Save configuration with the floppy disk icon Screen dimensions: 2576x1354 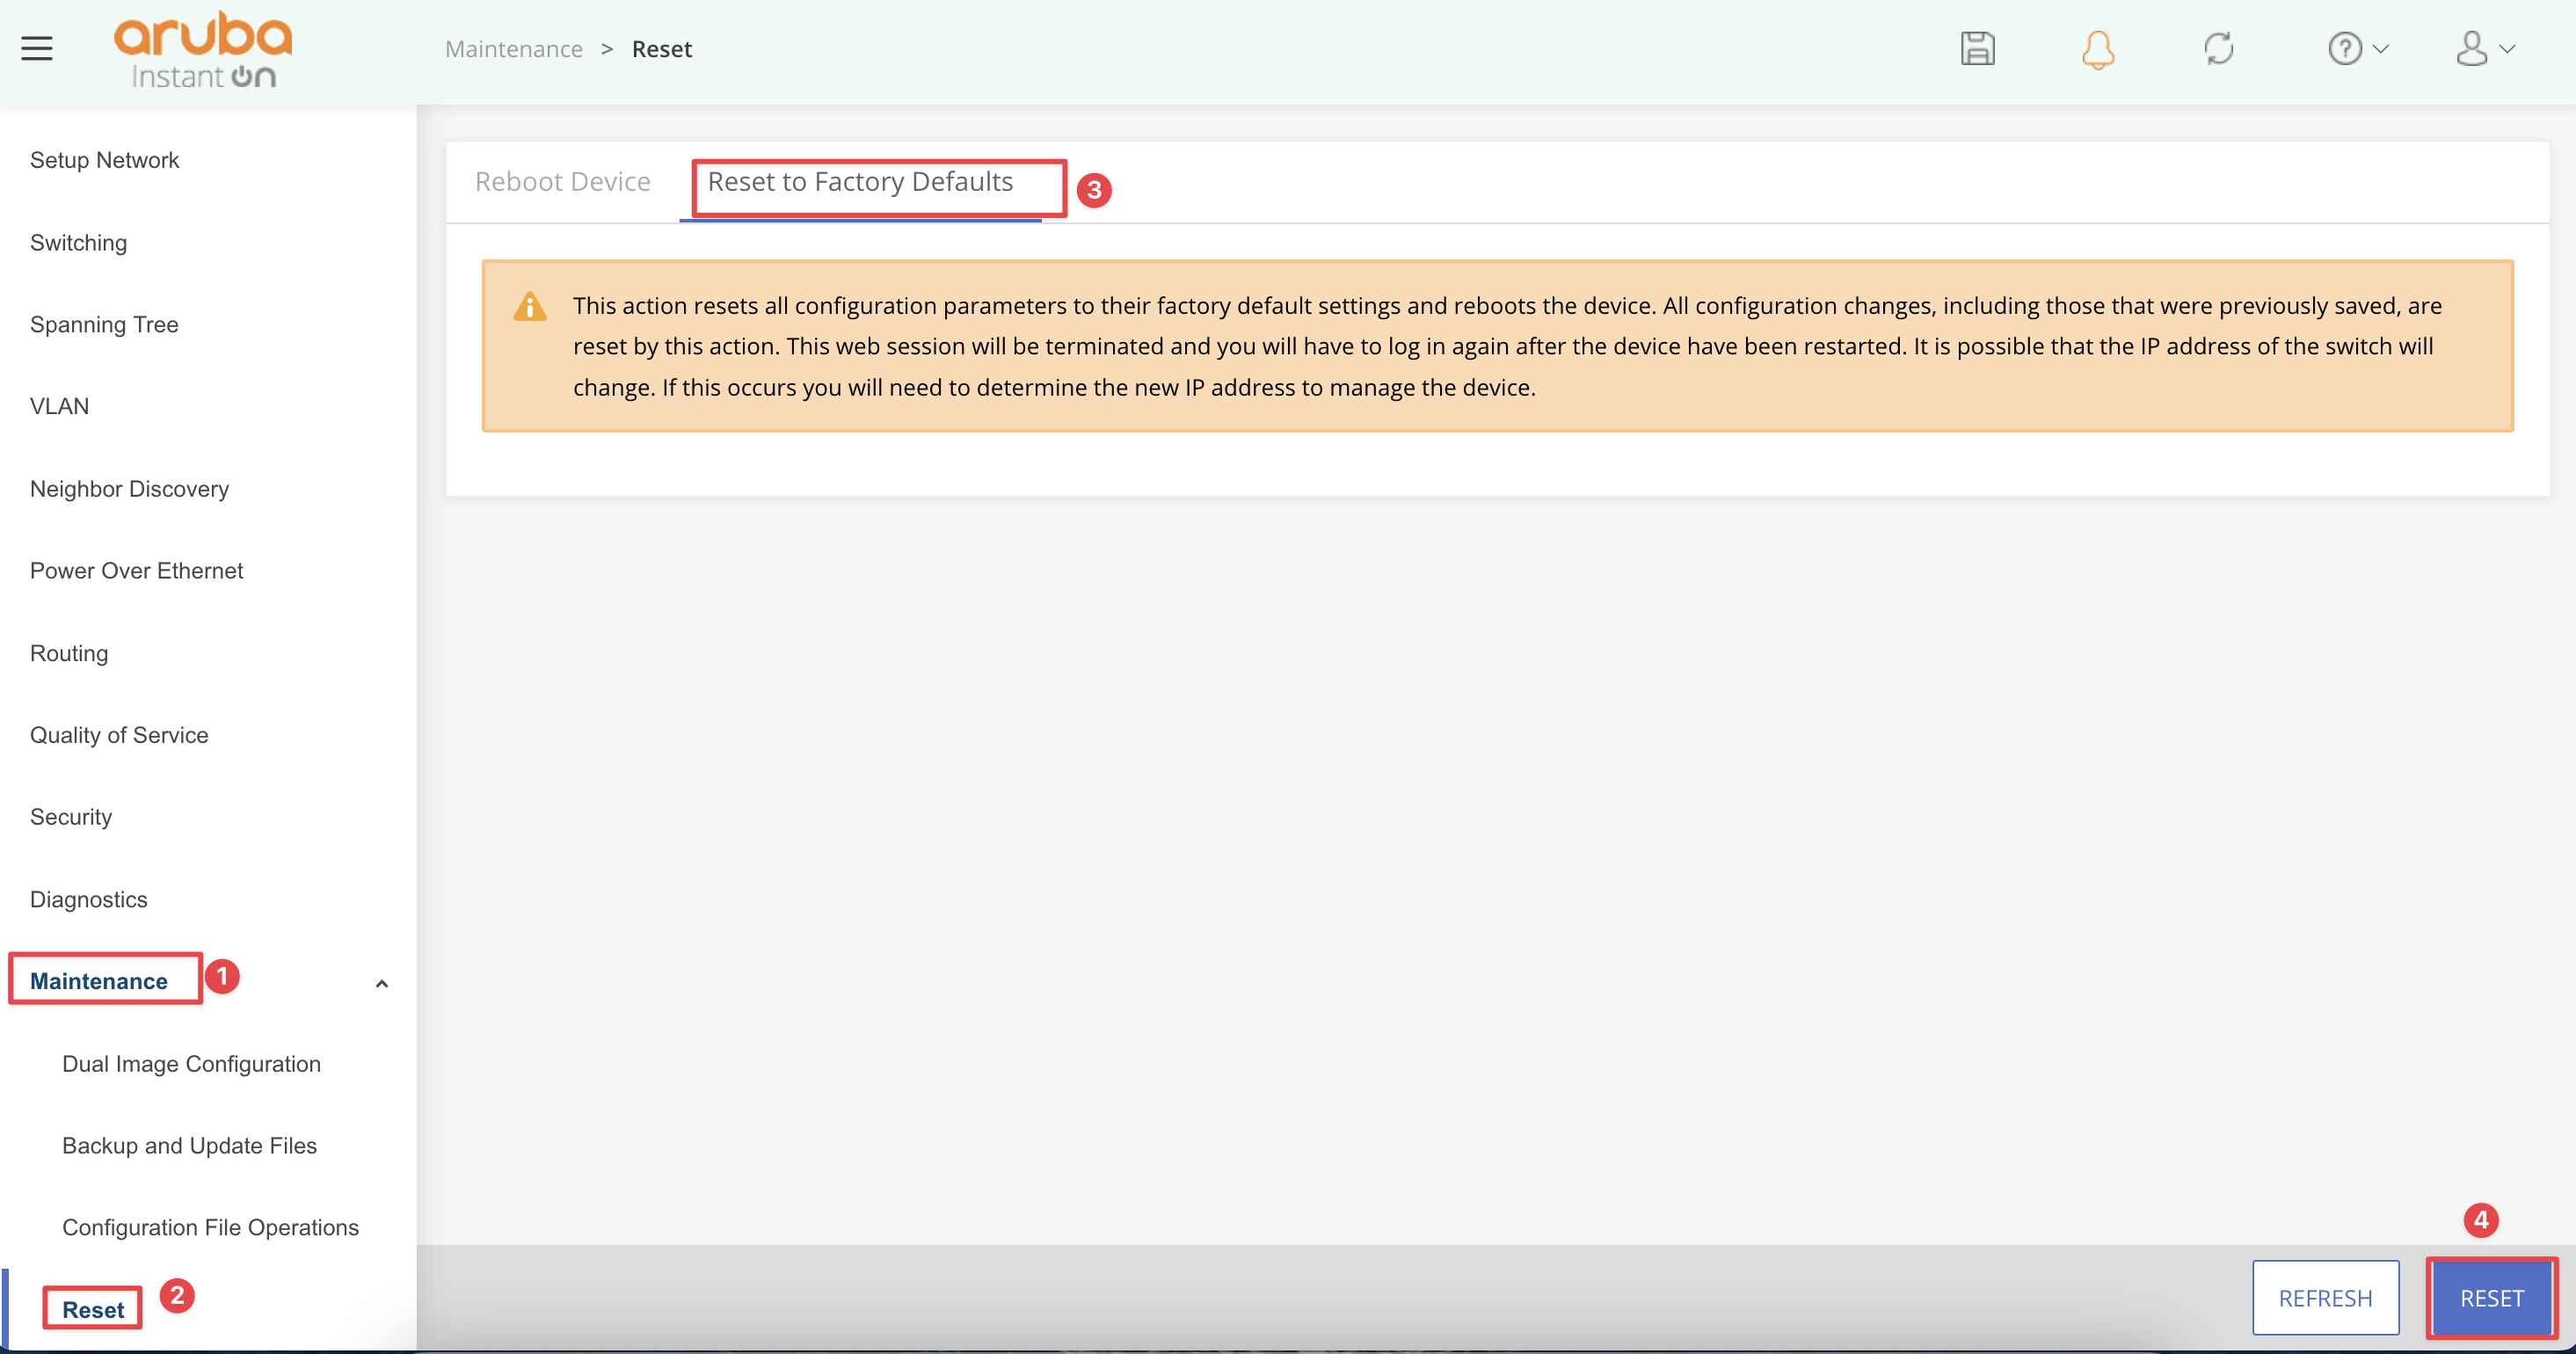click(x=1977, y=48)
